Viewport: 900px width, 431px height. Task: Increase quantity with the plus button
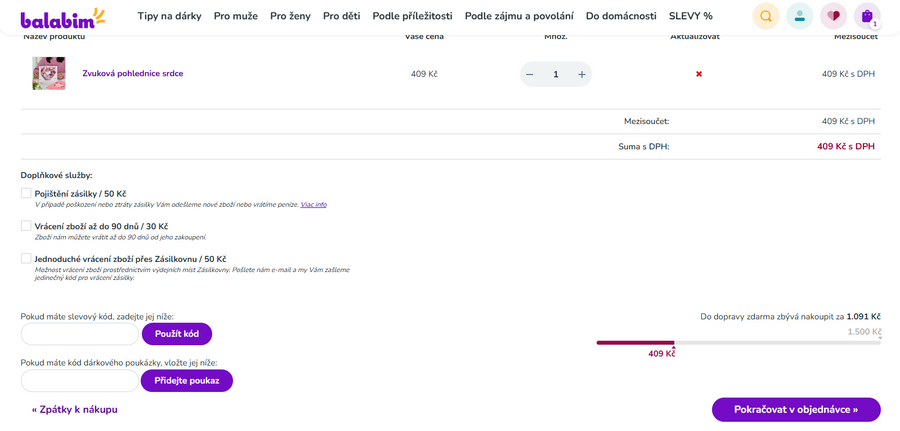(x=582, y=74)
